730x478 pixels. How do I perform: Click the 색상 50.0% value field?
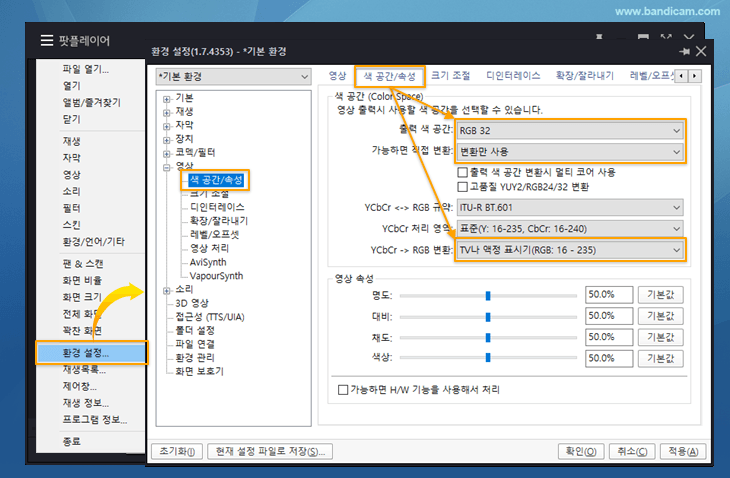[x=609, y=358]
